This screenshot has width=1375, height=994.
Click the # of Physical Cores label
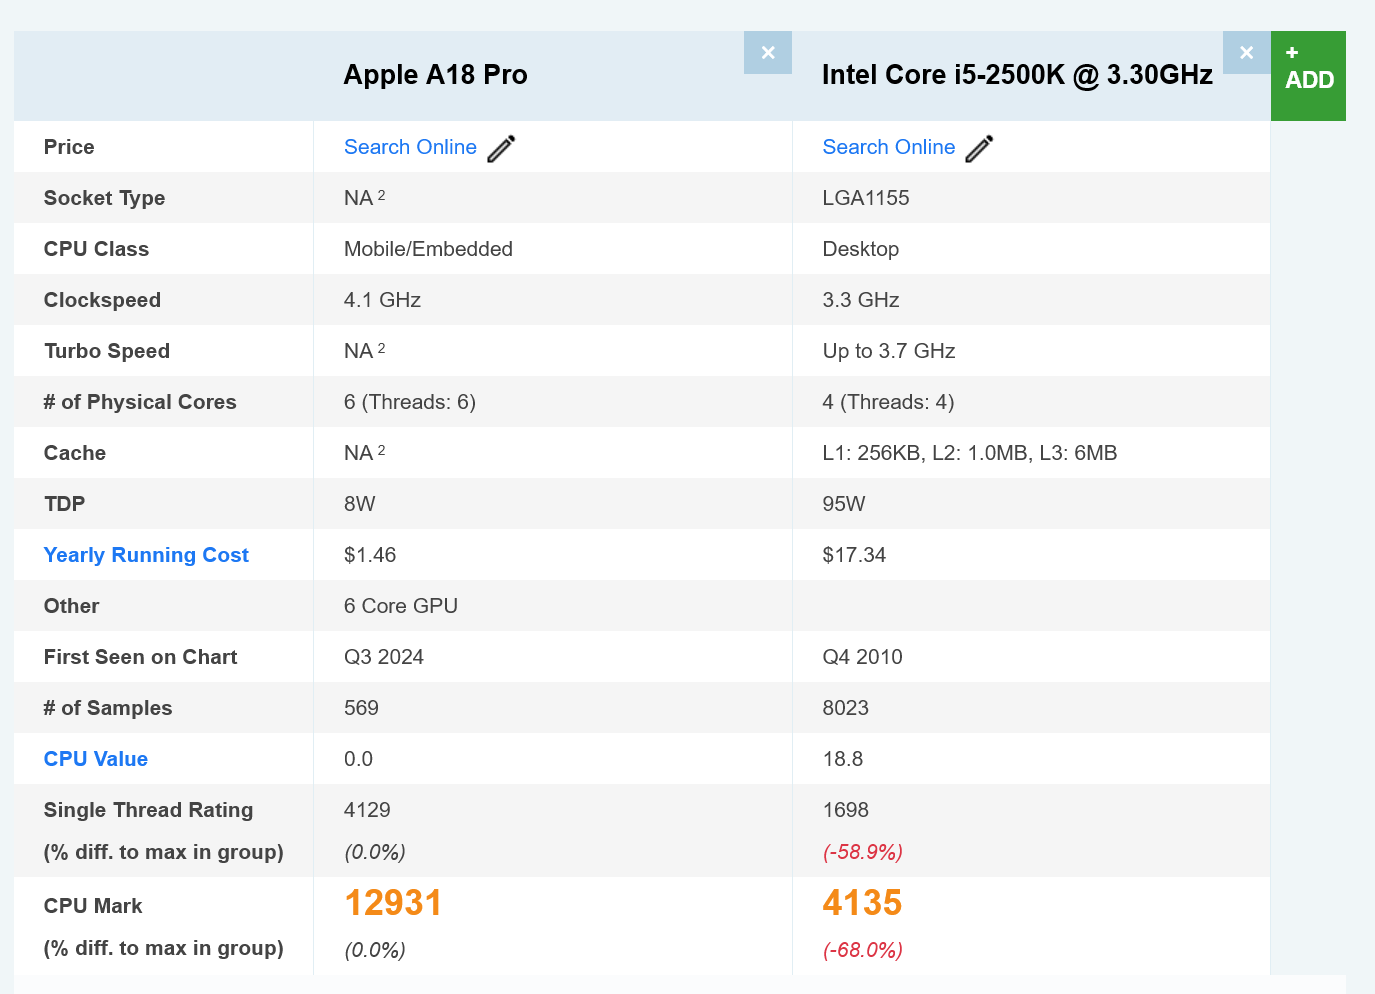click(x=140, y=402)
